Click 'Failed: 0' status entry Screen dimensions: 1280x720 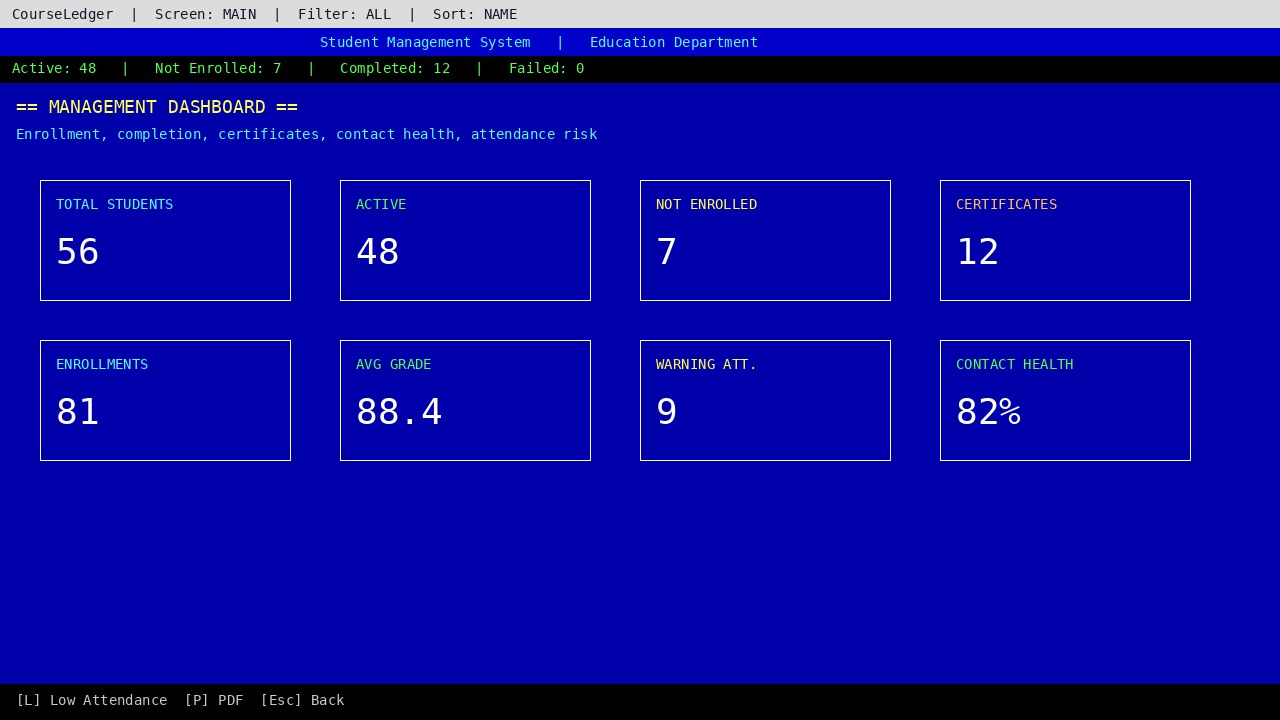[547, 68]
